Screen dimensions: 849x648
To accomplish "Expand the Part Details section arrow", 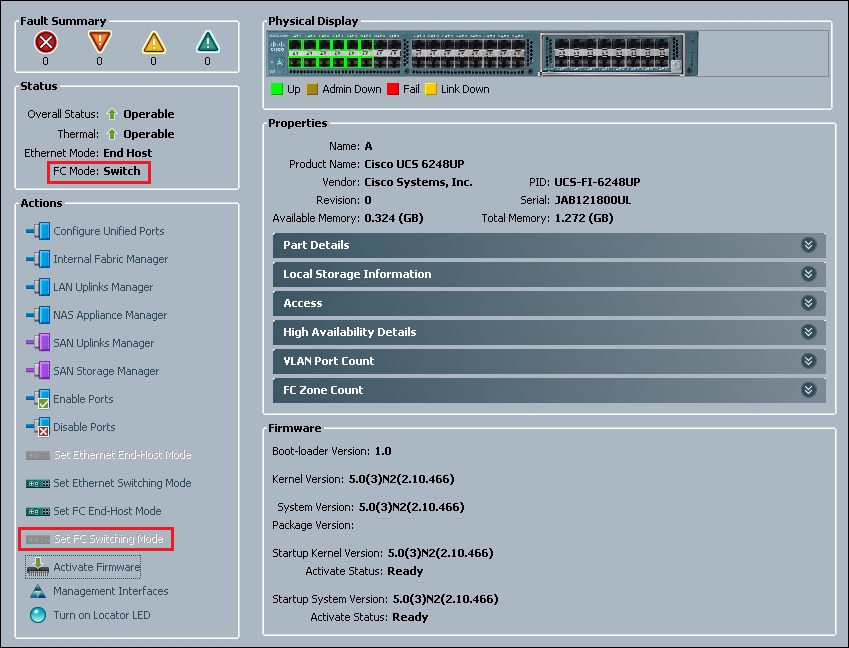I will click(x=808, y=245).
